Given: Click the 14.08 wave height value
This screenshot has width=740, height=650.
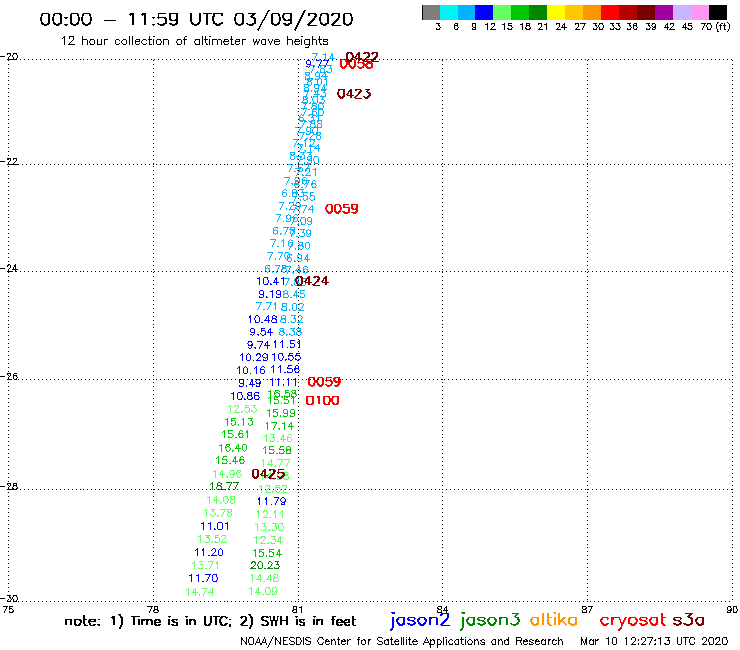Looking at the screenshot, I should click(x=221, y=500).
